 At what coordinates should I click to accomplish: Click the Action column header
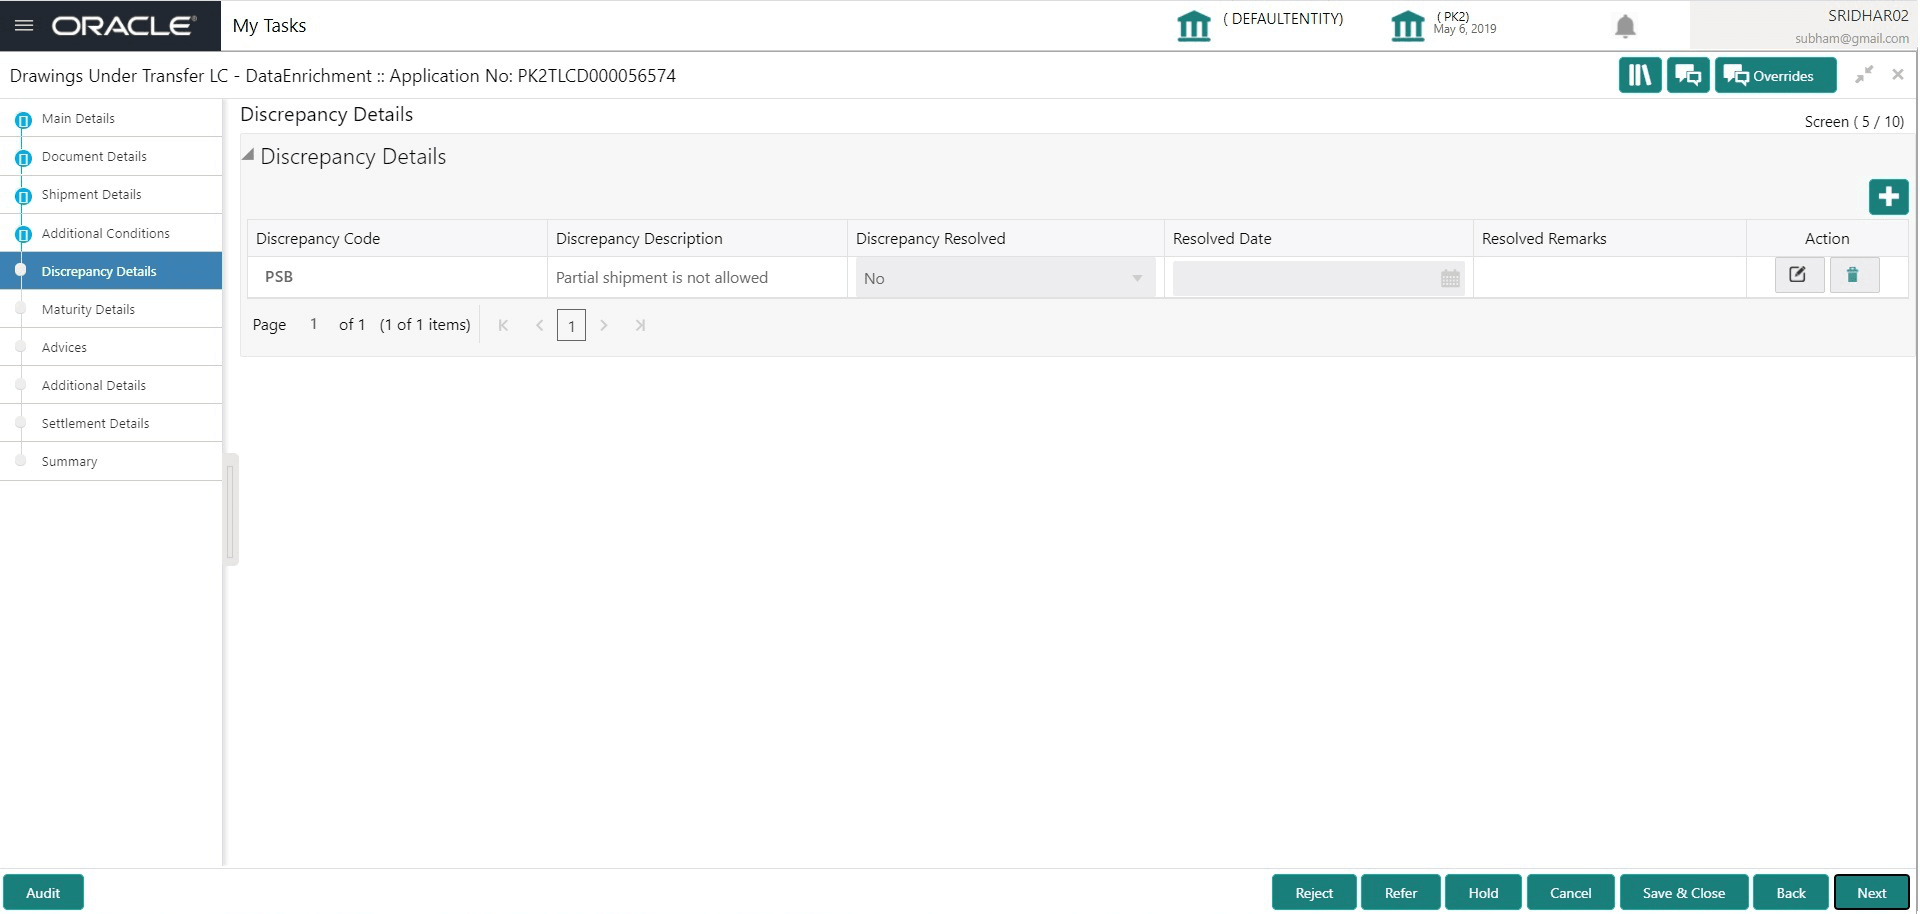tap(1826, 238)
